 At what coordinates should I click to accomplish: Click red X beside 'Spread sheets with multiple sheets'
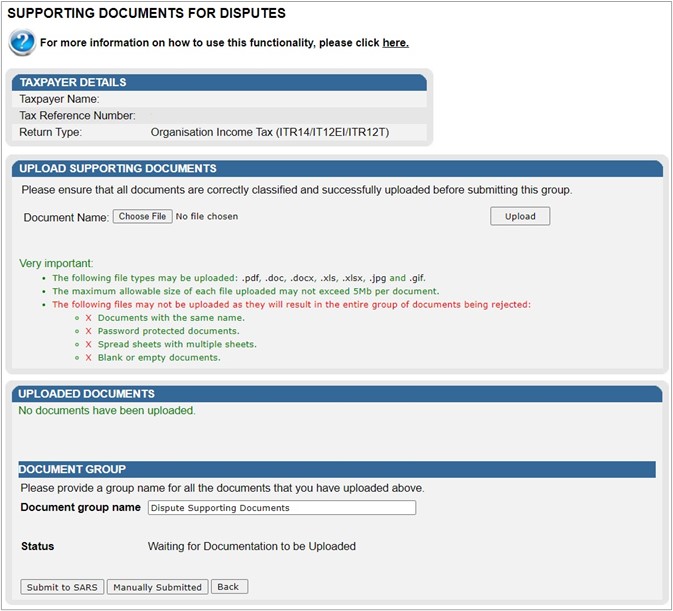[x=88, y=344]
